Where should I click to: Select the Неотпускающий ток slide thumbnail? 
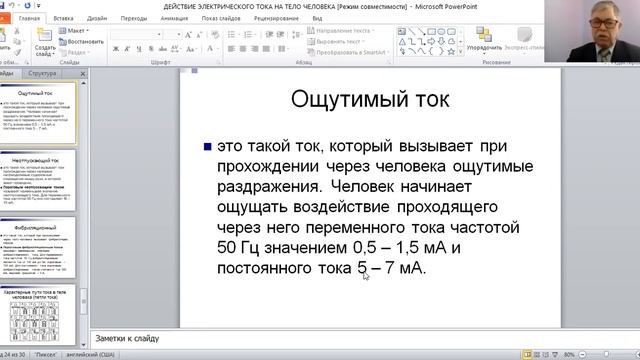coord(38,181)
